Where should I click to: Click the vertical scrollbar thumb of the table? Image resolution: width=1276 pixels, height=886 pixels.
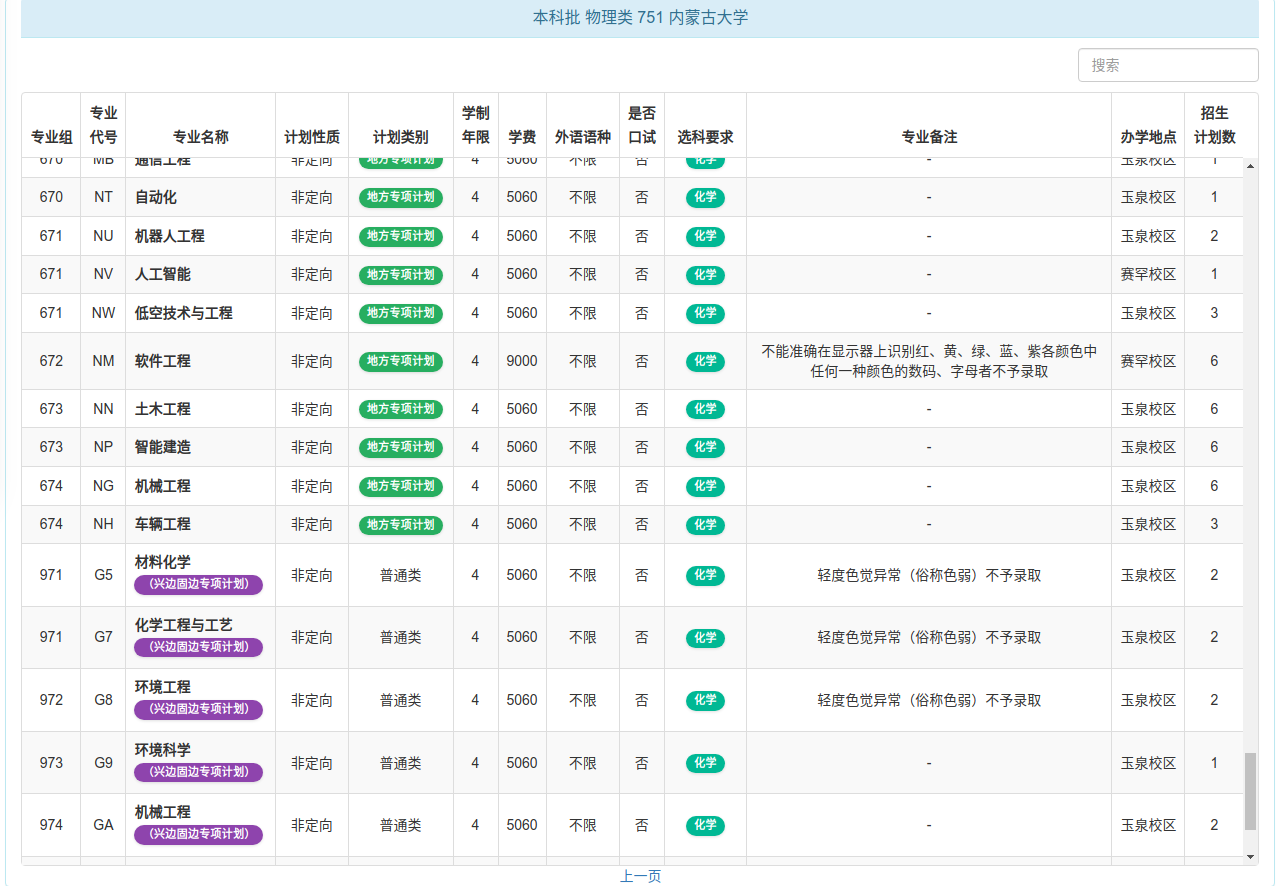tap(1250, 792)
